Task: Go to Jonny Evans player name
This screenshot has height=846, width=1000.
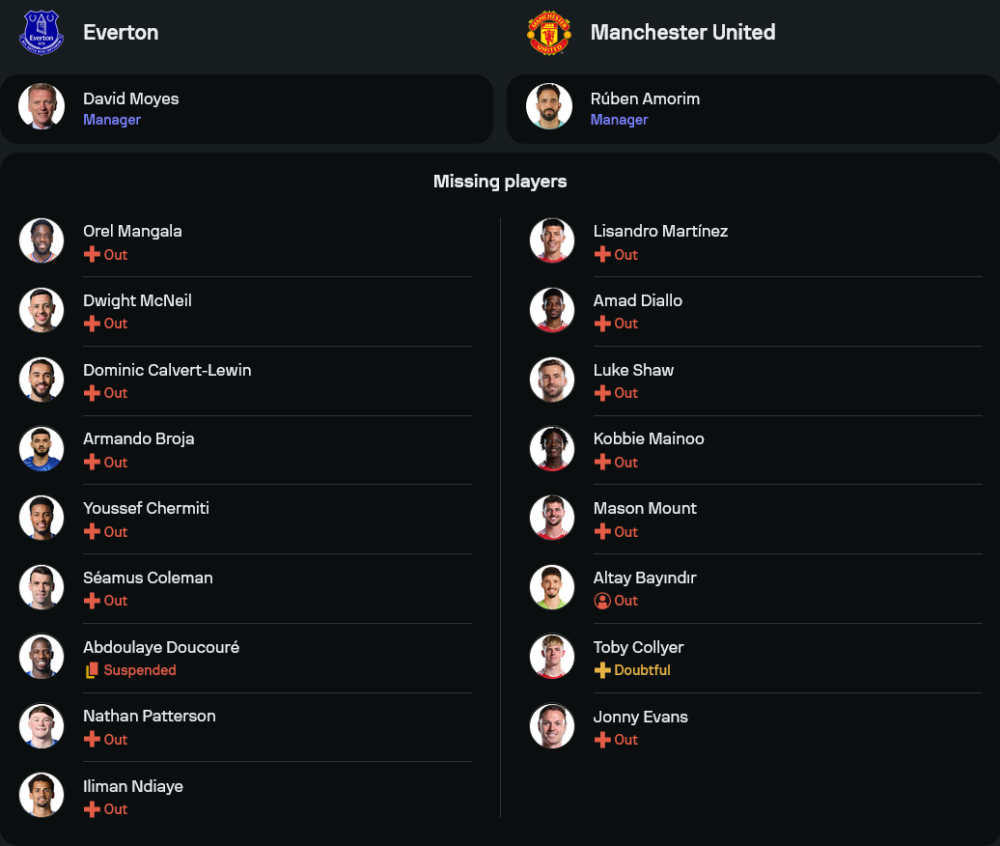Action: (x=640, y=717)
